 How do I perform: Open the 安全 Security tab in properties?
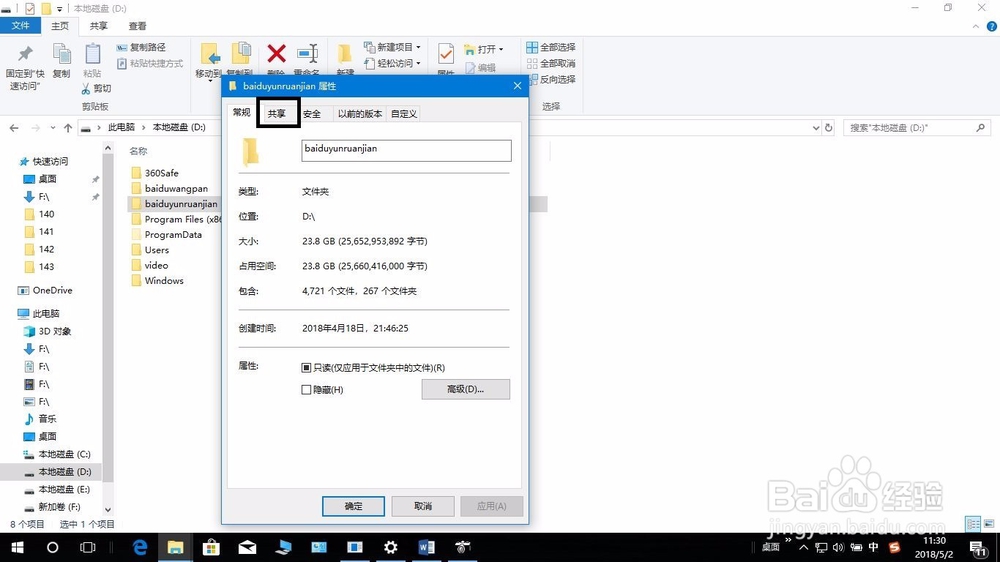tap(312, 114)
